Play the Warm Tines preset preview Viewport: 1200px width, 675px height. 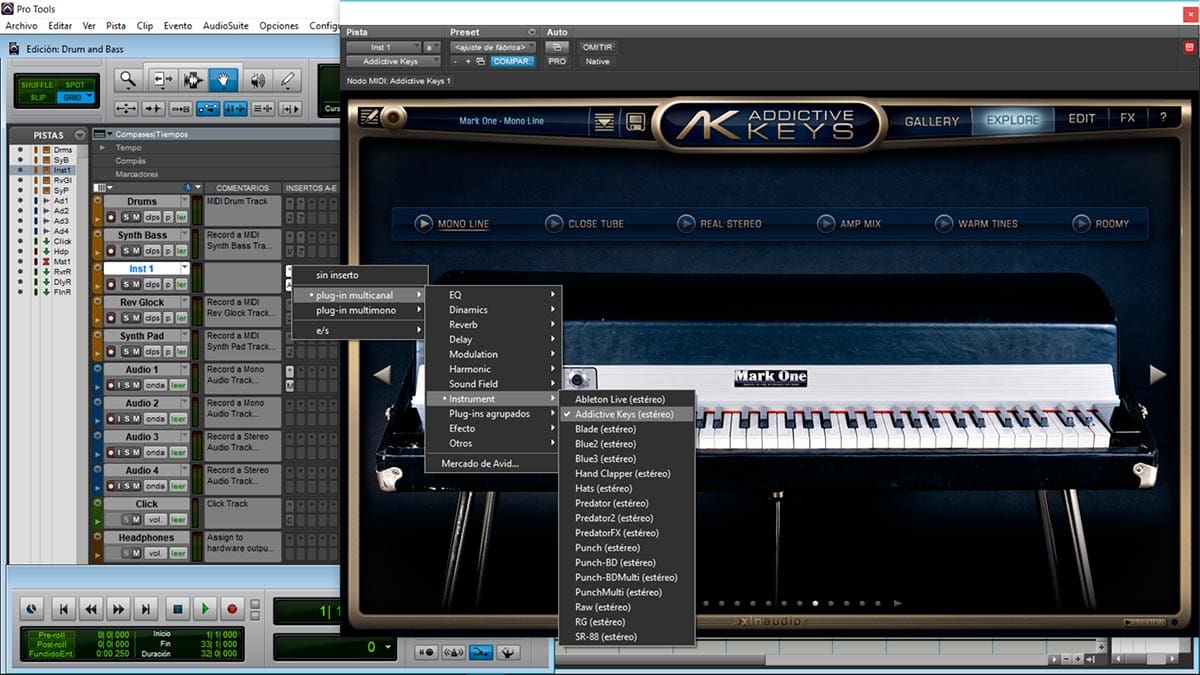(x=944, y=224)
